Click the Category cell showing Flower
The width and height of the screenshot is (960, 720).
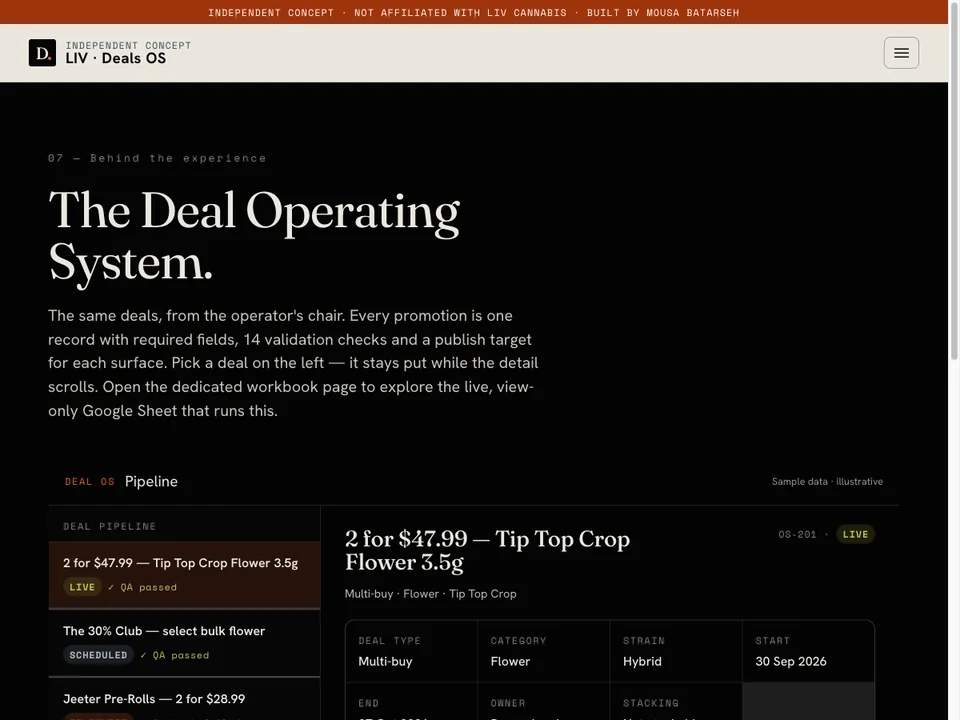[x=544, y=651]
